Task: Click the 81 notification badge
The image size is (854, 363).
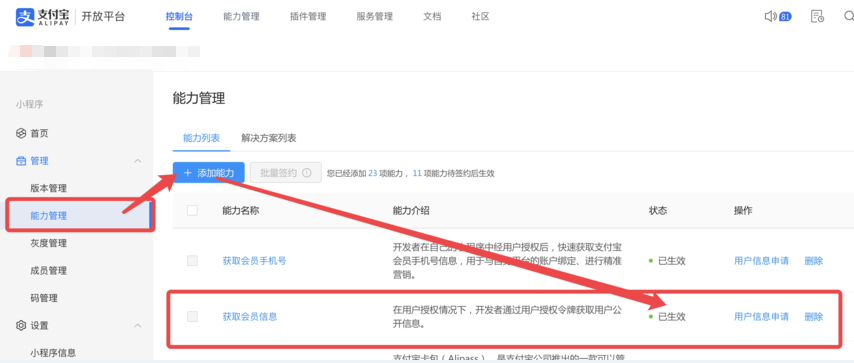Action: point(785,17)
